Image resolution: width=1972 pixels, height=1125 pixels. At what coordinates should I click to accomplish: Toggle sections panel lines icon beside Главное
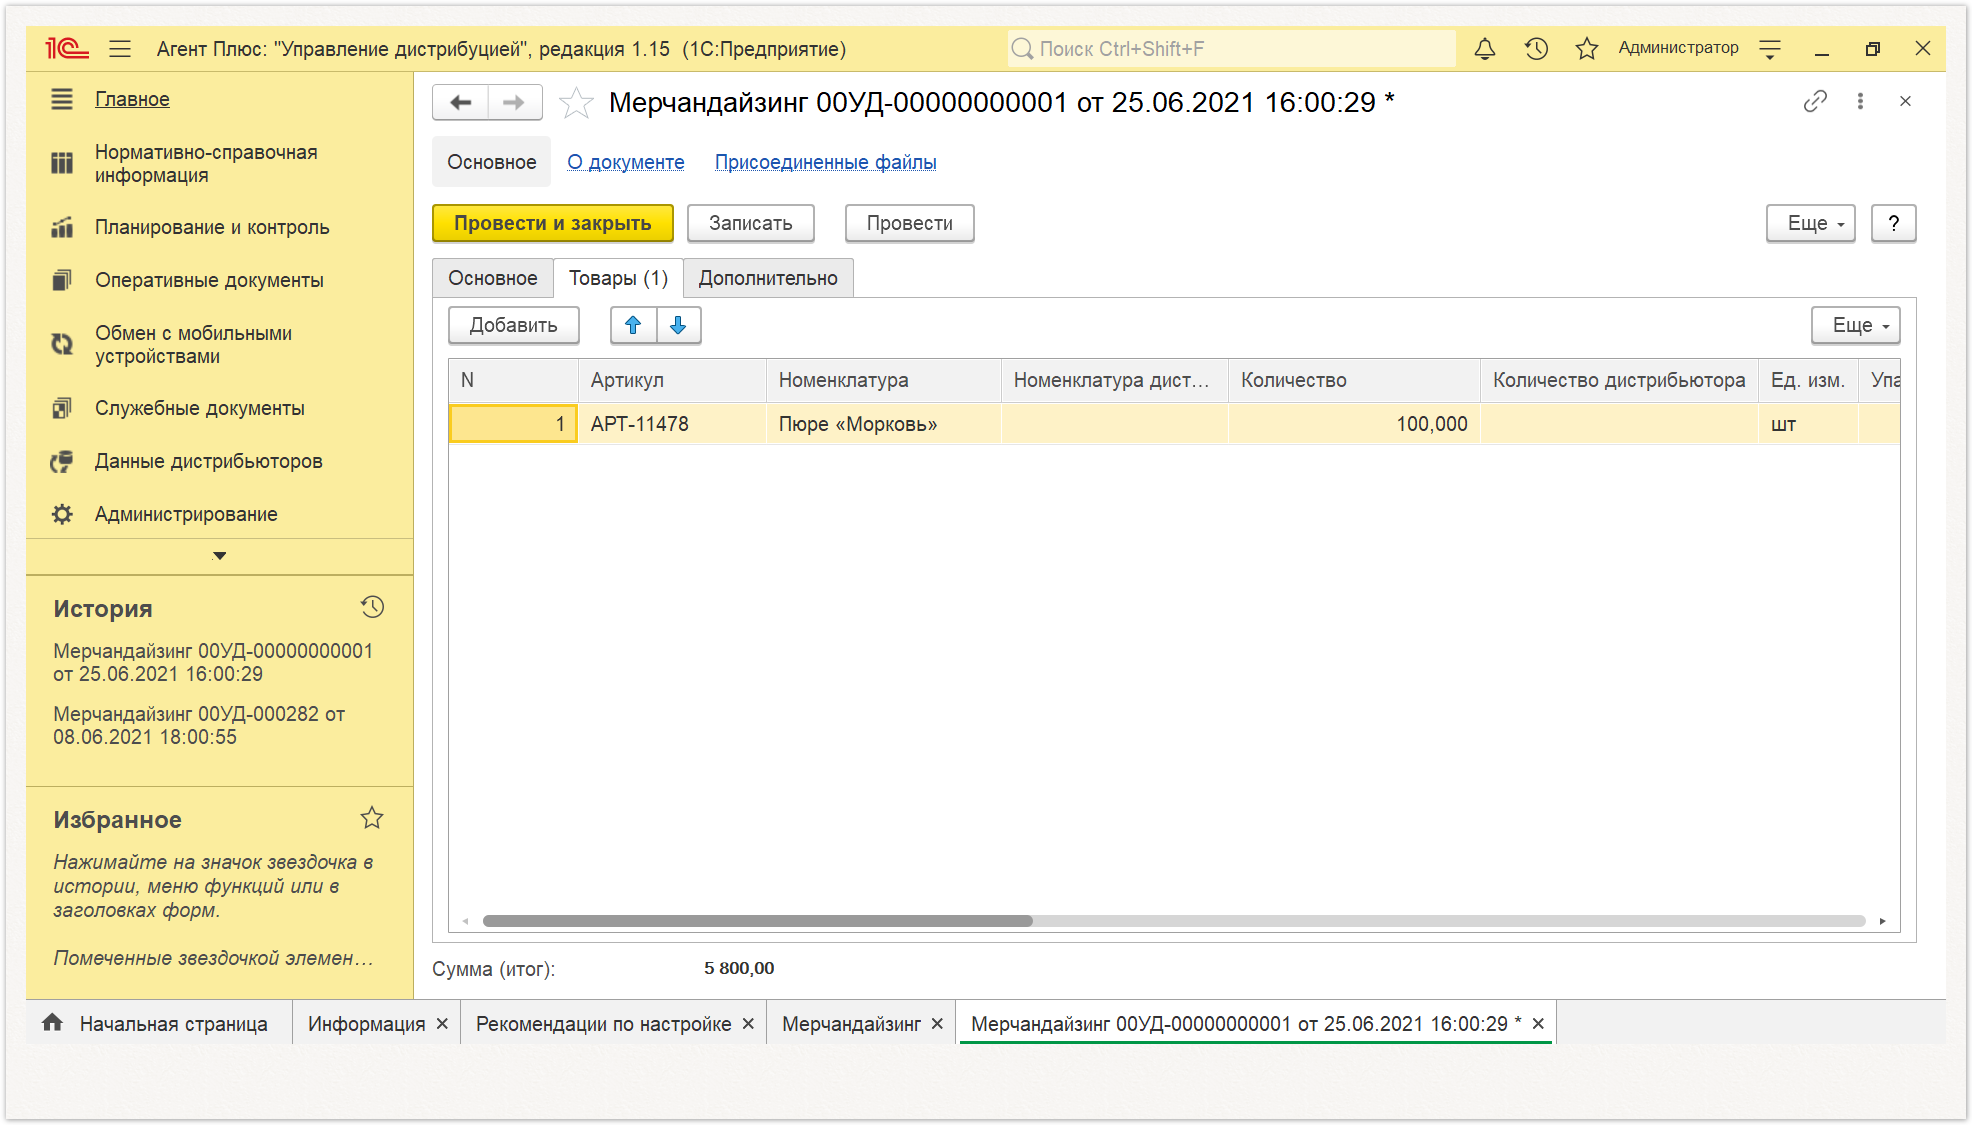click(62, 99)
